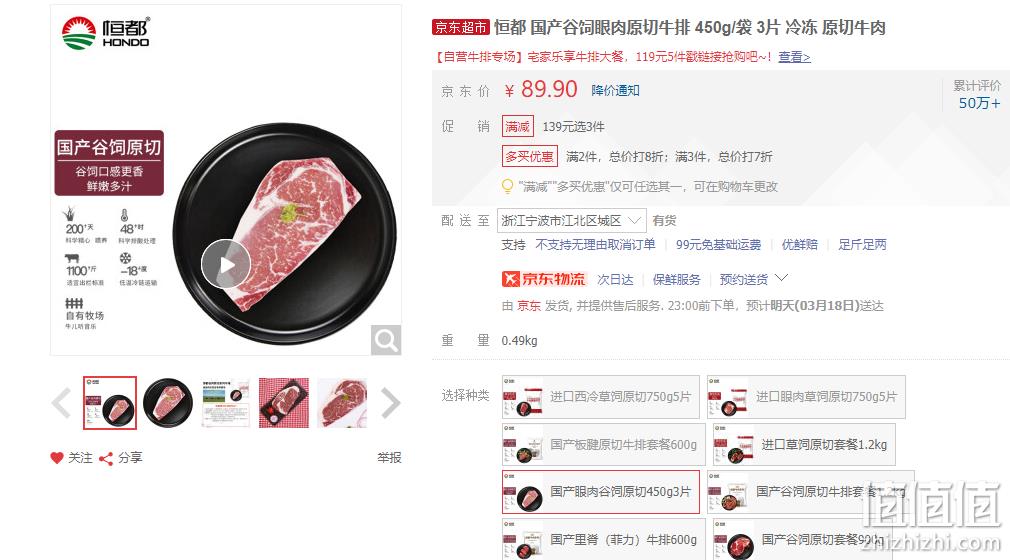This screenshot has height=560, width=1010.
Task: Open delivery address dropdown 浙江宁波市江北区城区
Action: point(571,221)
